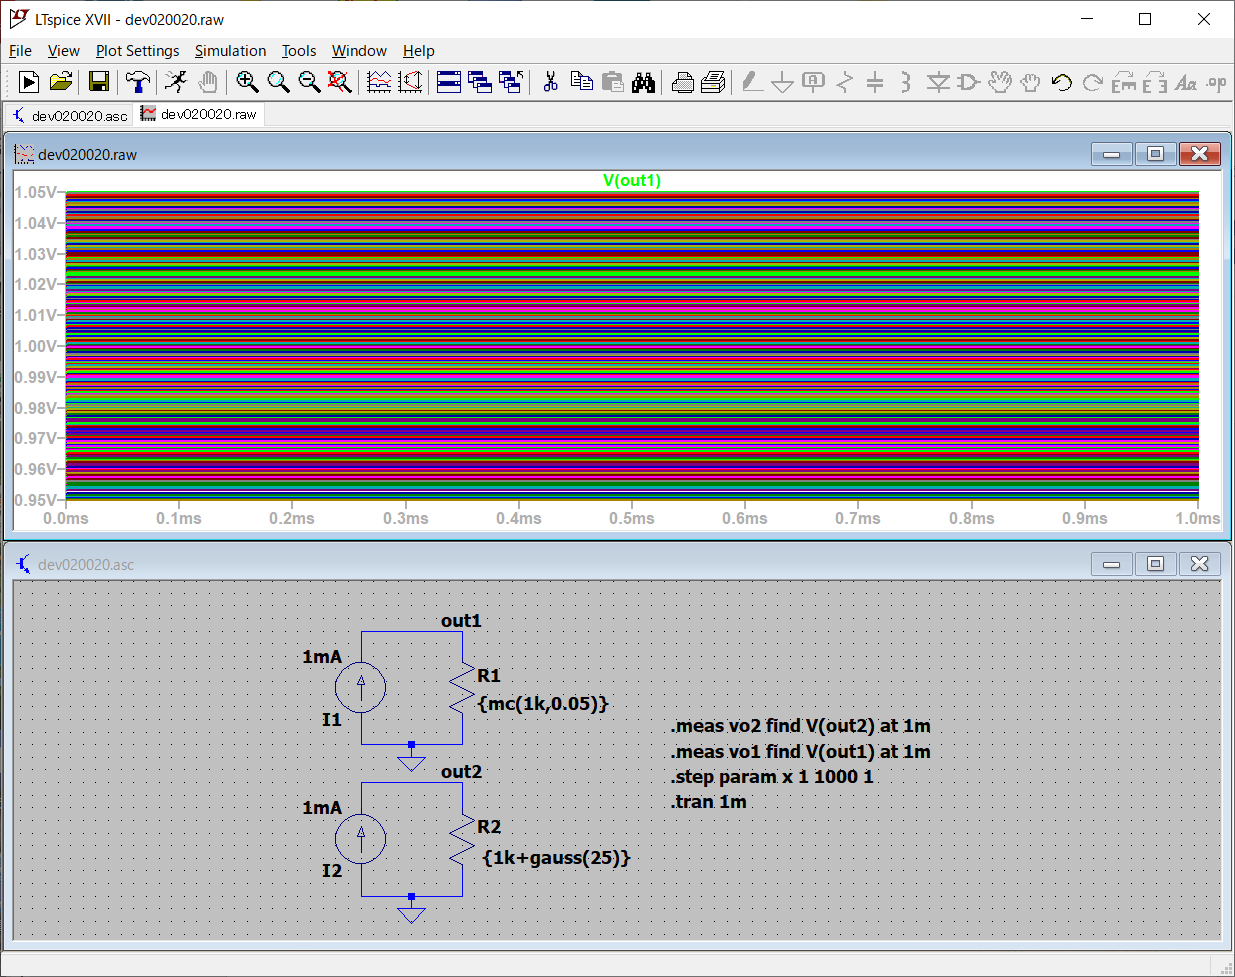
Task: Click the Cut scissors icon
Action: tap(550, 82)
